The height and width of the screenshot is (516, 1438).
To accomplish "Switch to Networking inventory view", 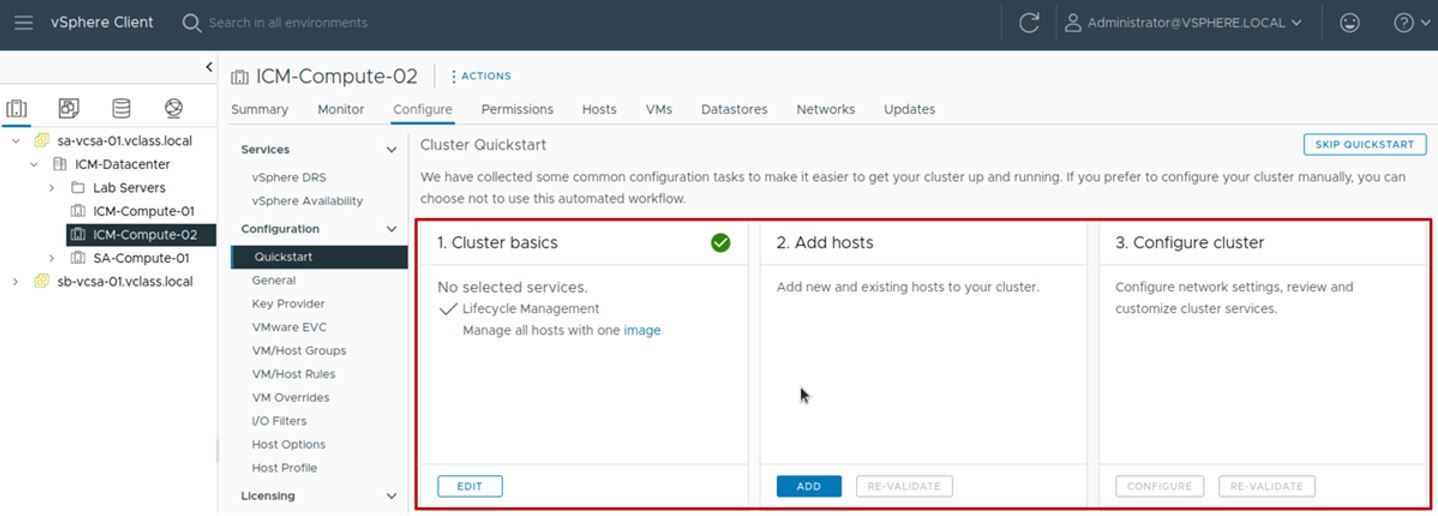I will [173, 108].
